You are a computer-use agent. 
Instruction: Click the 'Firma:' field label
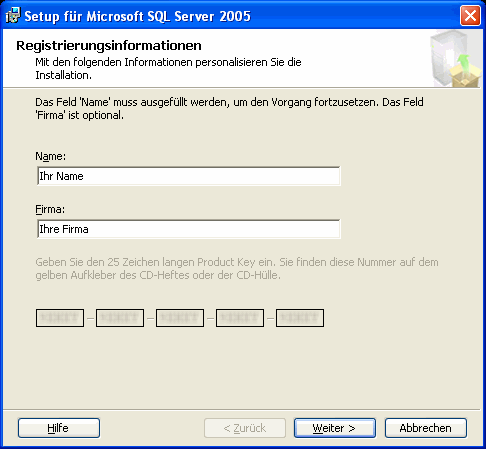50,209
